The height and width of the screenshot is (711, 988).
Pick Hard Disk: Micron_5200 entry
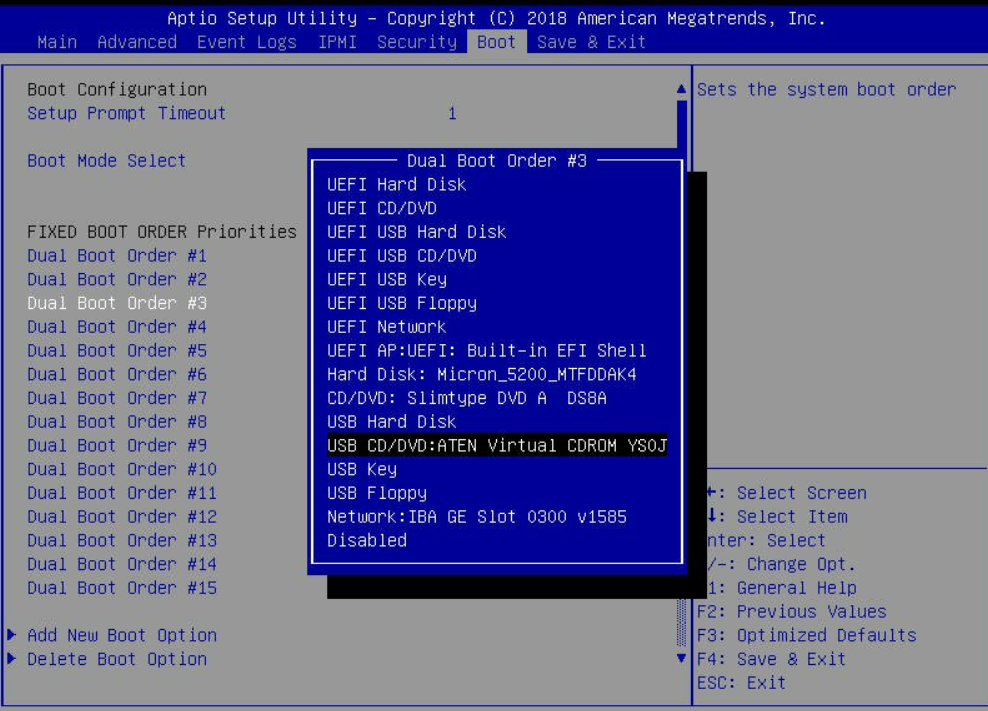(x=481, y=374)
